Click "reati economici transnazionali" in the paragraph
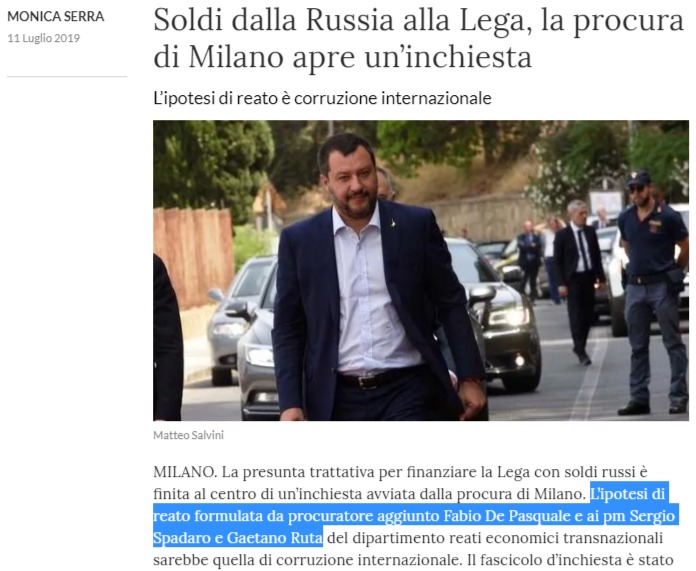 [x=536, y=538]
